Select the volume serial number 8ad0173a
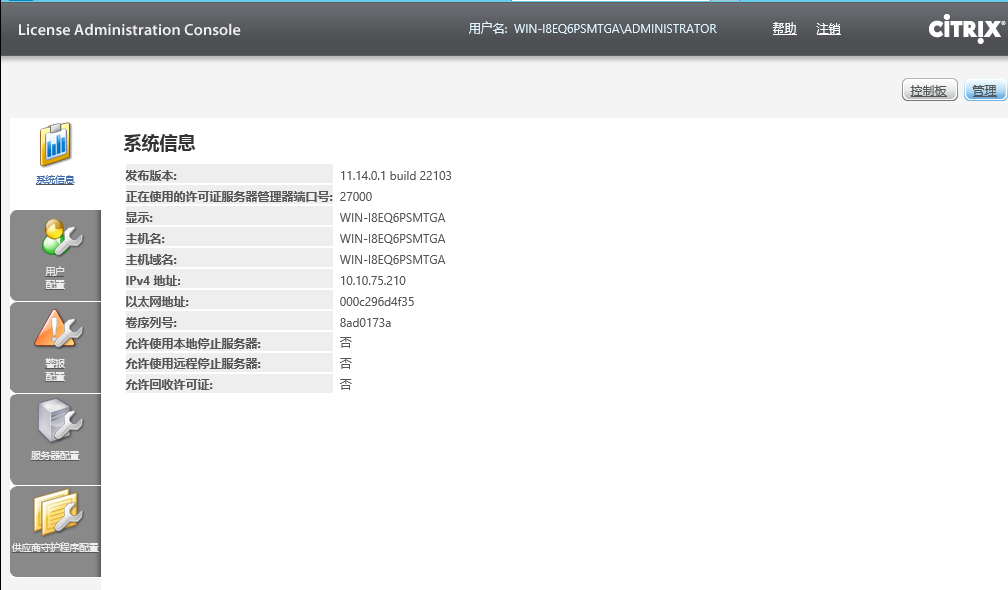The width and height of the screenshot is (1008, 590). (x=365, y=323)
